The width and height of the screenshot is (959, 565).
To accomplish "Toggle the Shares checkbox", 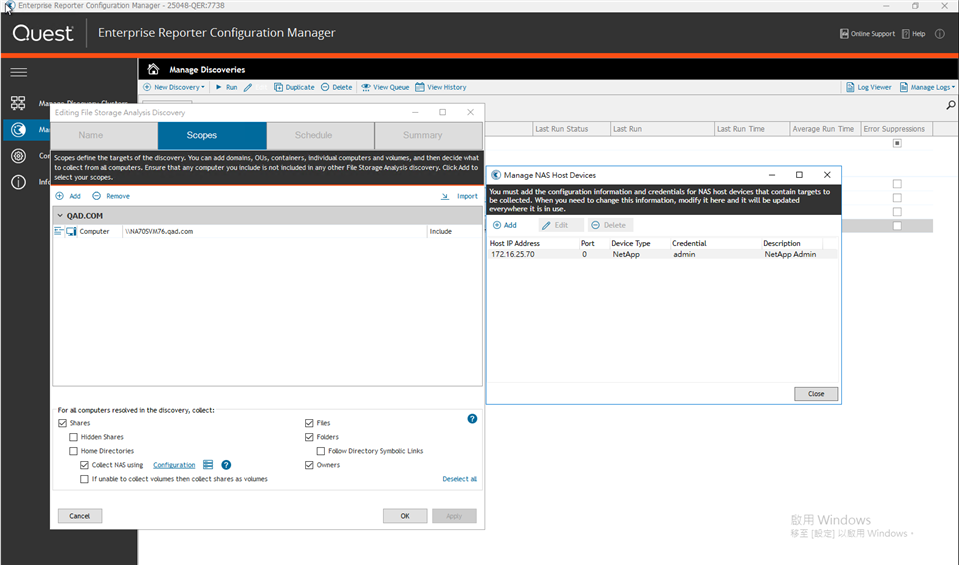I will pyautogui.click(x=62, y=423).
